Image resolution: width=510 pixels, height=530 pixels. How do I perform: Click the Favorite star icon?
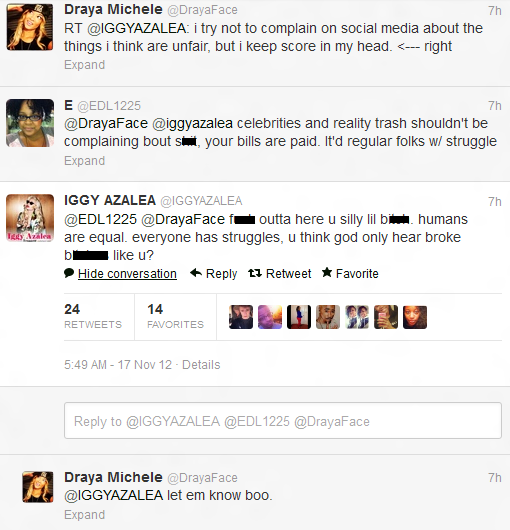(x=327, y=272)
